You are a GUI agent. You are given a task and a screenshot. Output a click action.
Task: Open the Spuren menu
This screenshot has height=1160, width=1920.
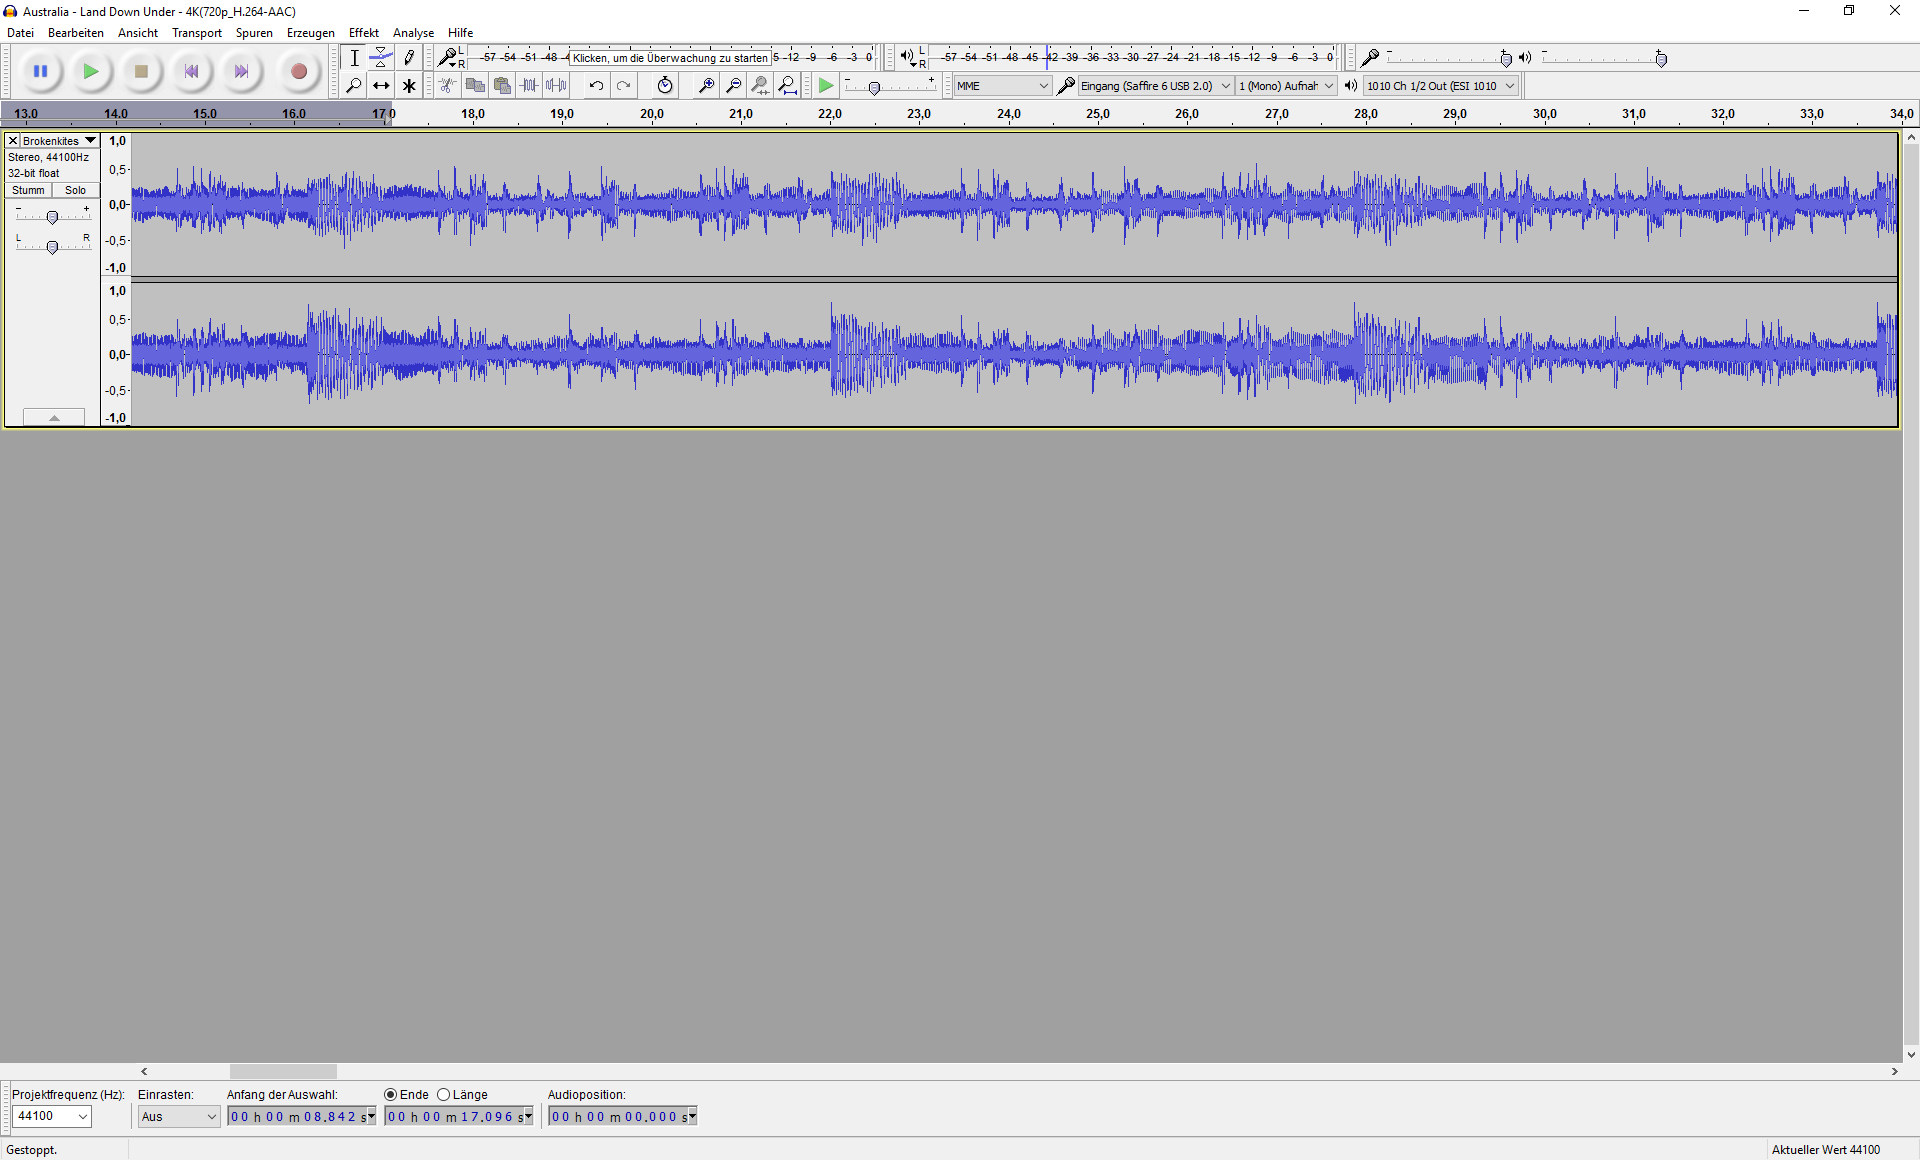[x=254, y=33]
